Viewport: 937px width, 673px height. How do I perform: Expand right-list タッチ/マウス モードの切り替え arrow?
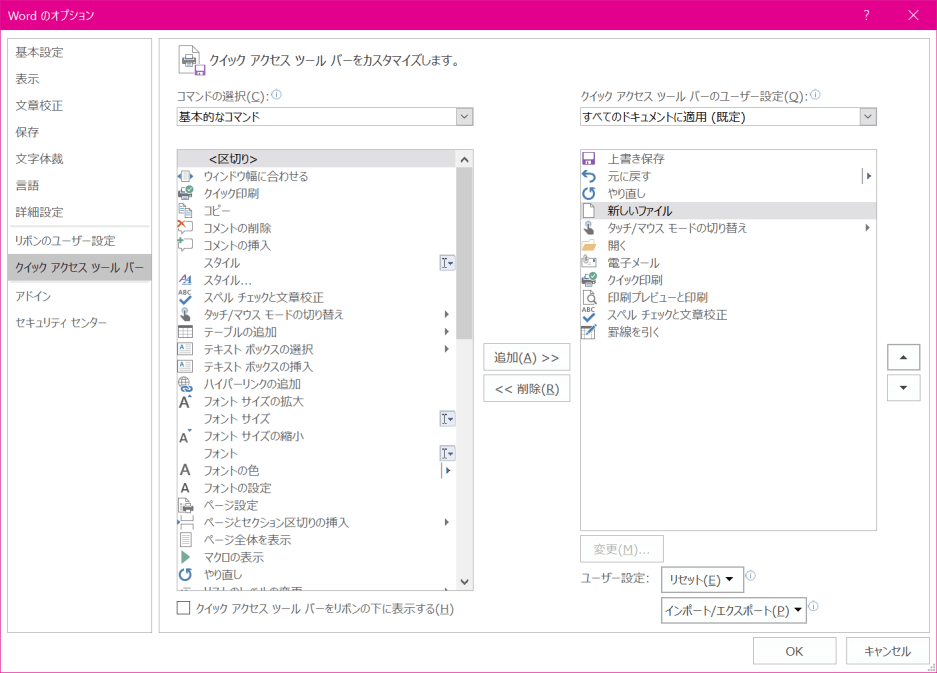coord(867,228)
